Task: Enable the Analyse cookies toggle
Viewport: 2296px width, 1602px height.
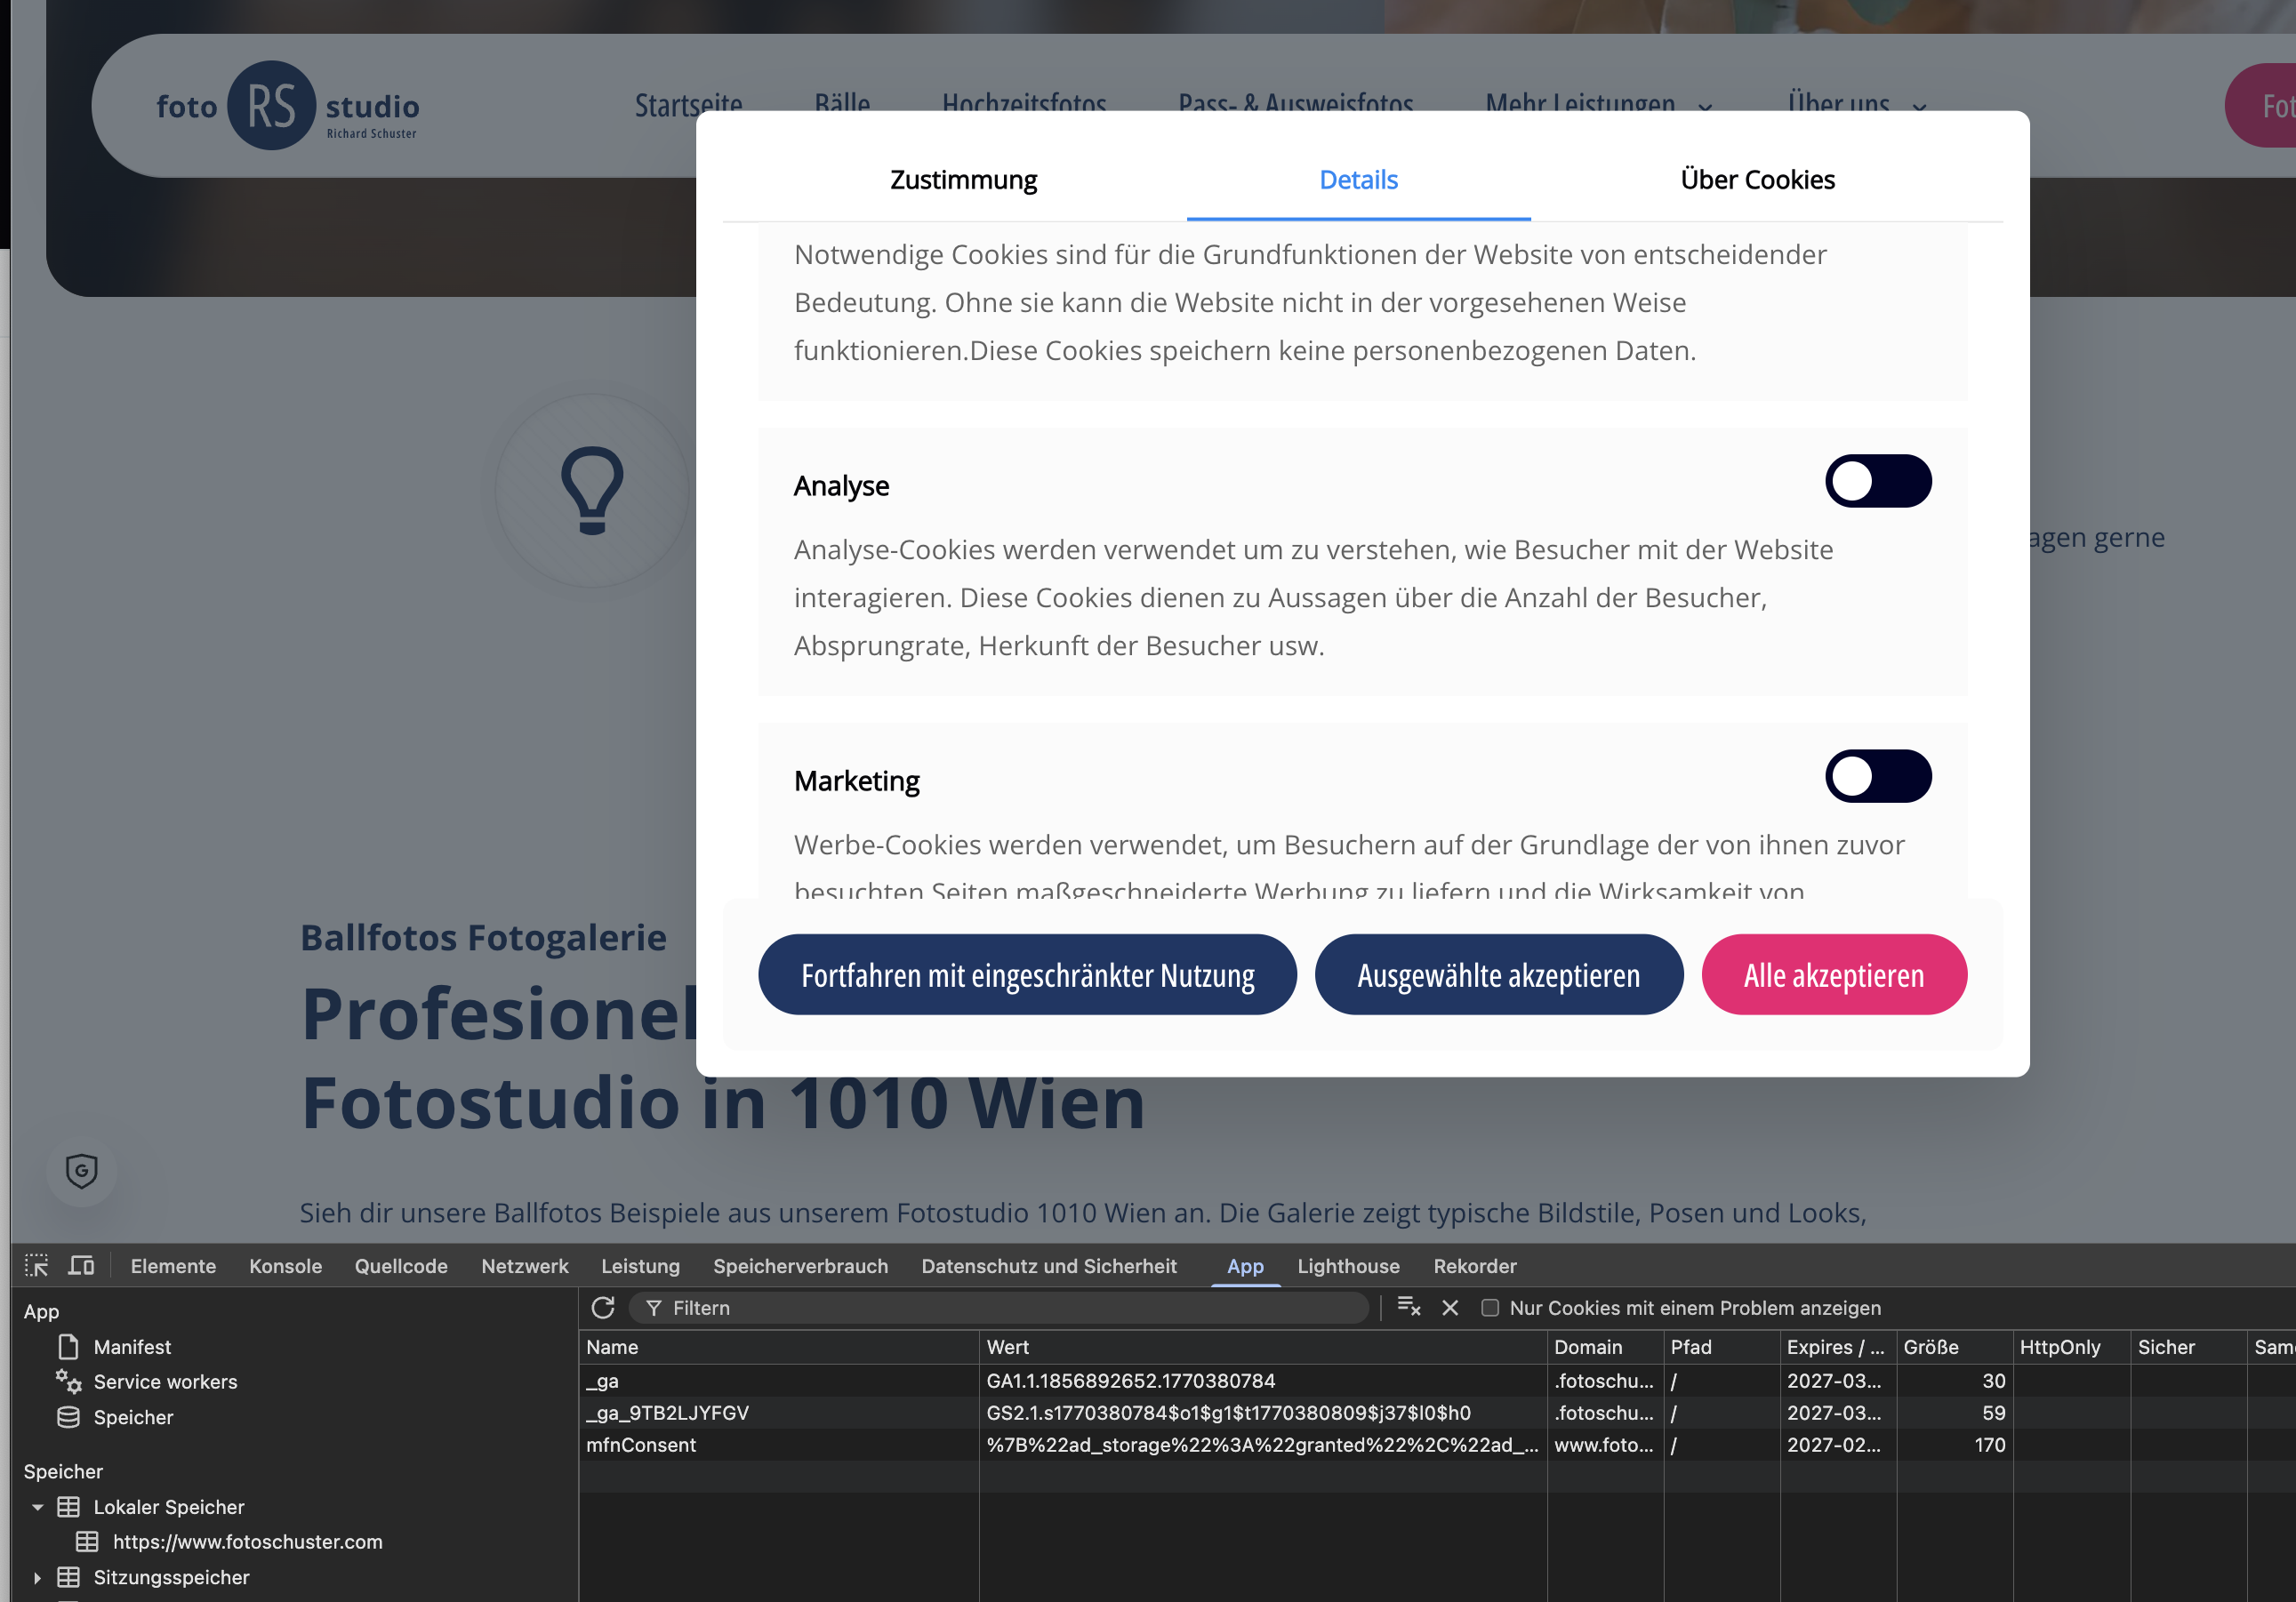Action: tap(1877, 482)
